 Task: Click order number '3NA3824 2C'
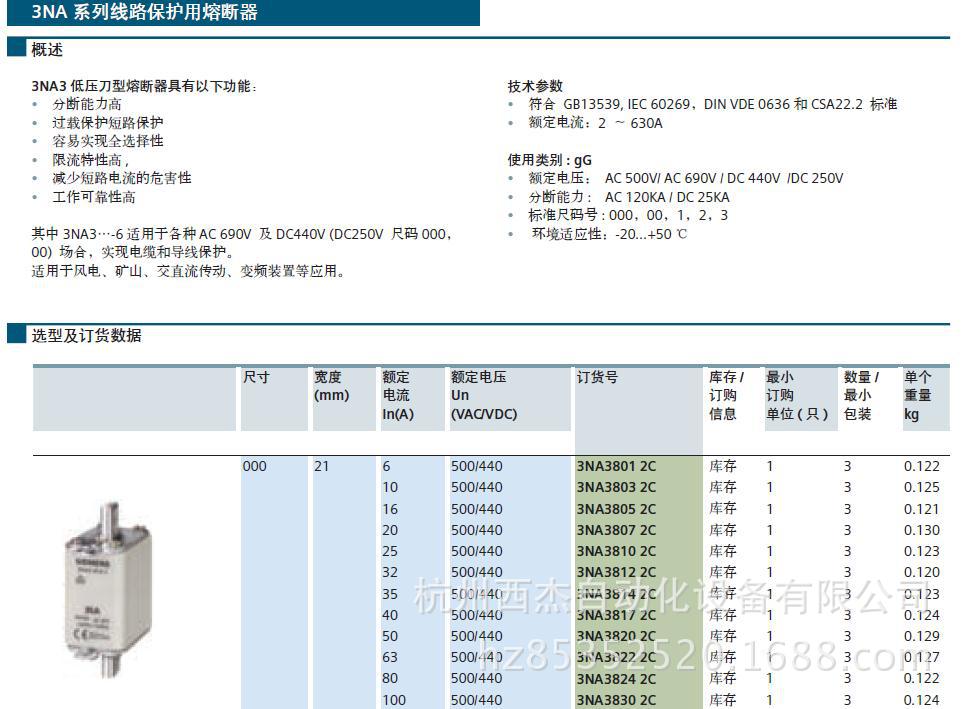point(616,679)
